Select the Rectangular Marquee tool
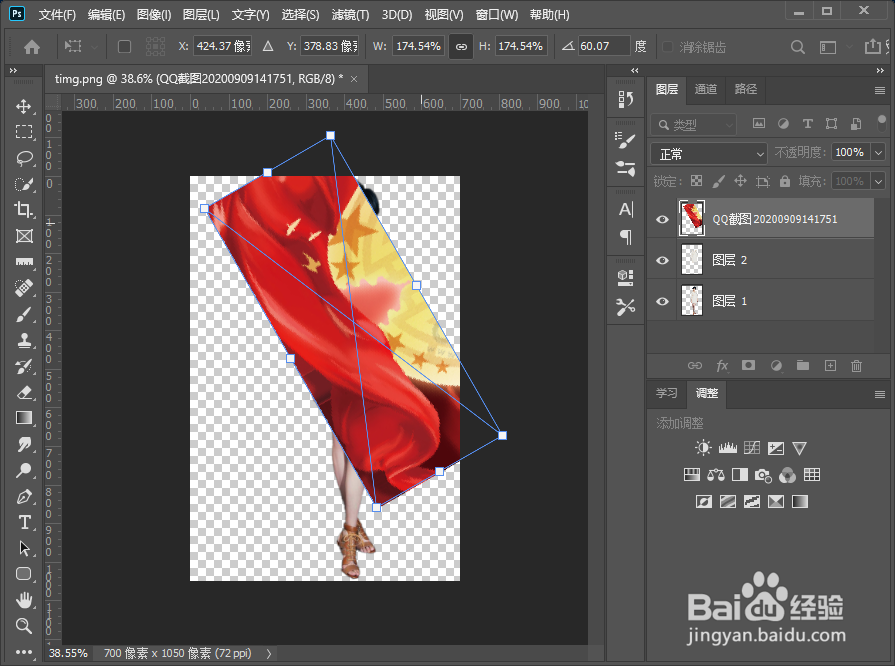The height and width of the screenshot is (666, 895). 23,132
